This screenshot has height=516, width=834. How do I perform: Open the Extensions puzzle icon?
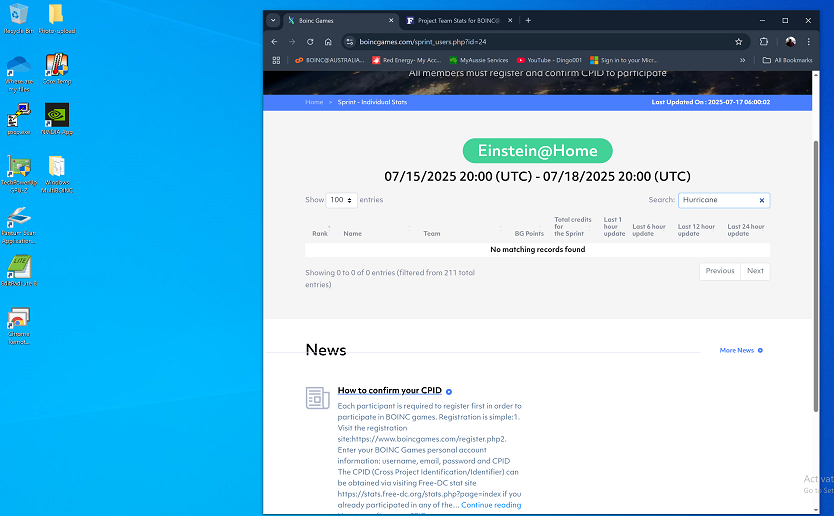(x=764, y=41)
